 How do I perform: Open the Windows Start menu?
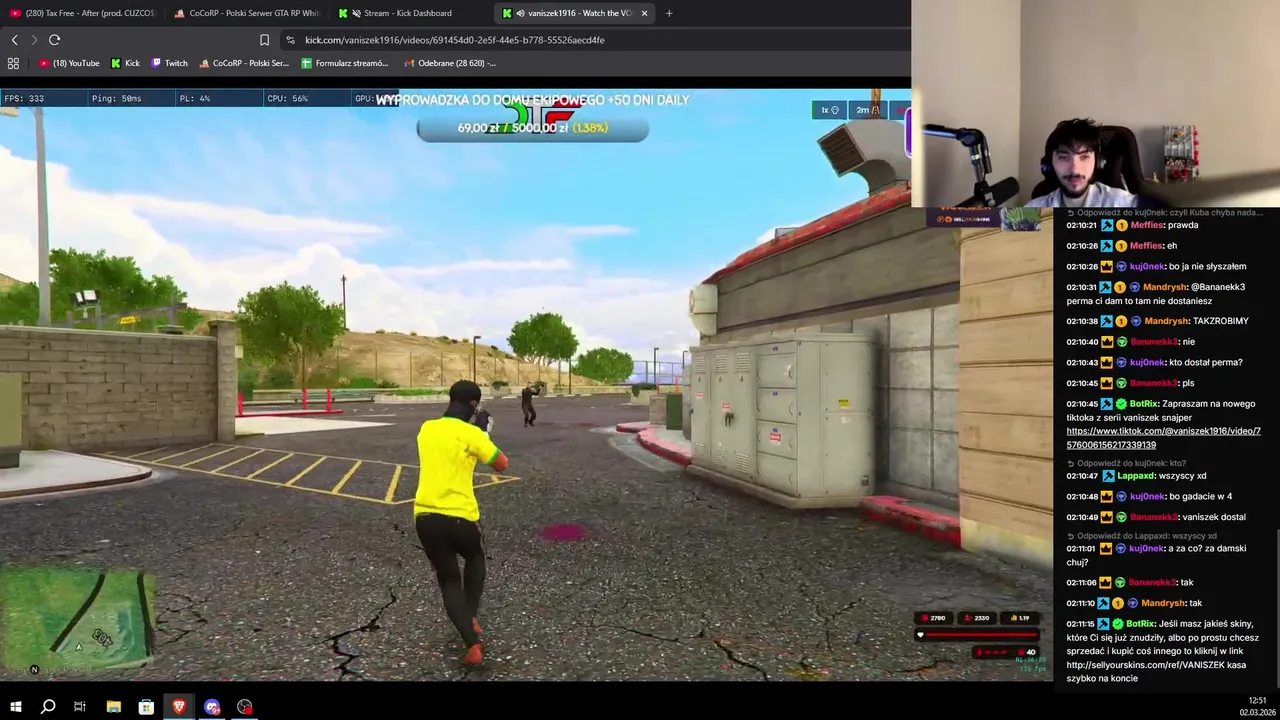(x=15, y=707)
